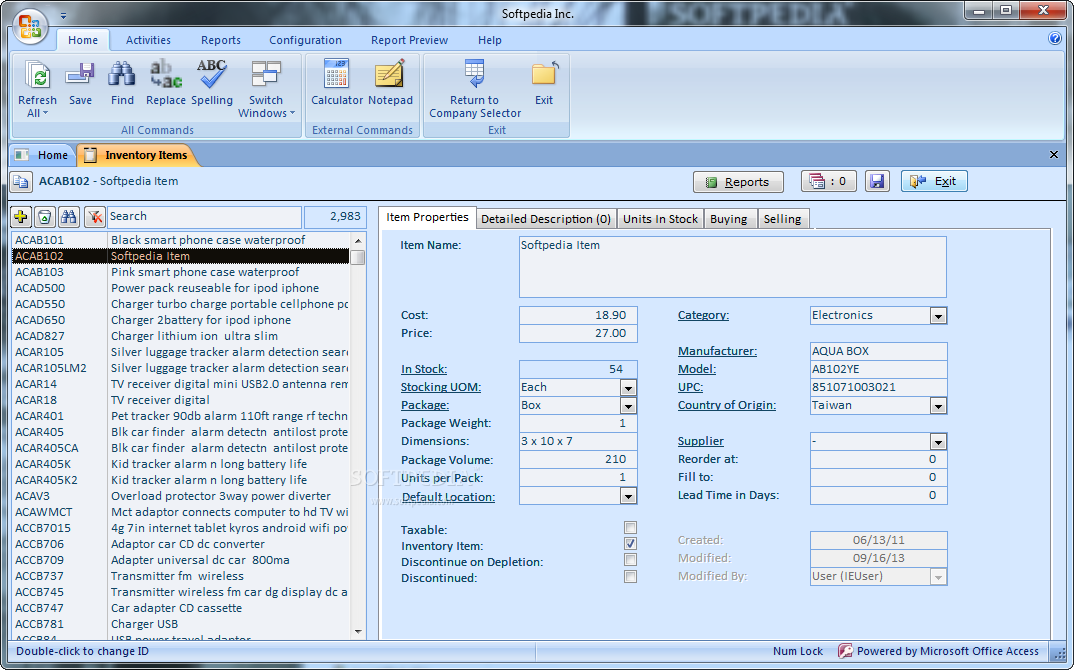
Task: Click the add new item plus icon
Action: pos(21,217)
